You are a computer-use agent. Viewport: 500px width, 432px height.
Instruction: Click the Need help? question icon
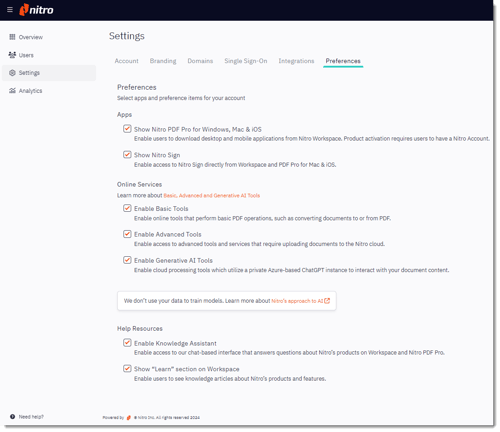click(12, 416)
